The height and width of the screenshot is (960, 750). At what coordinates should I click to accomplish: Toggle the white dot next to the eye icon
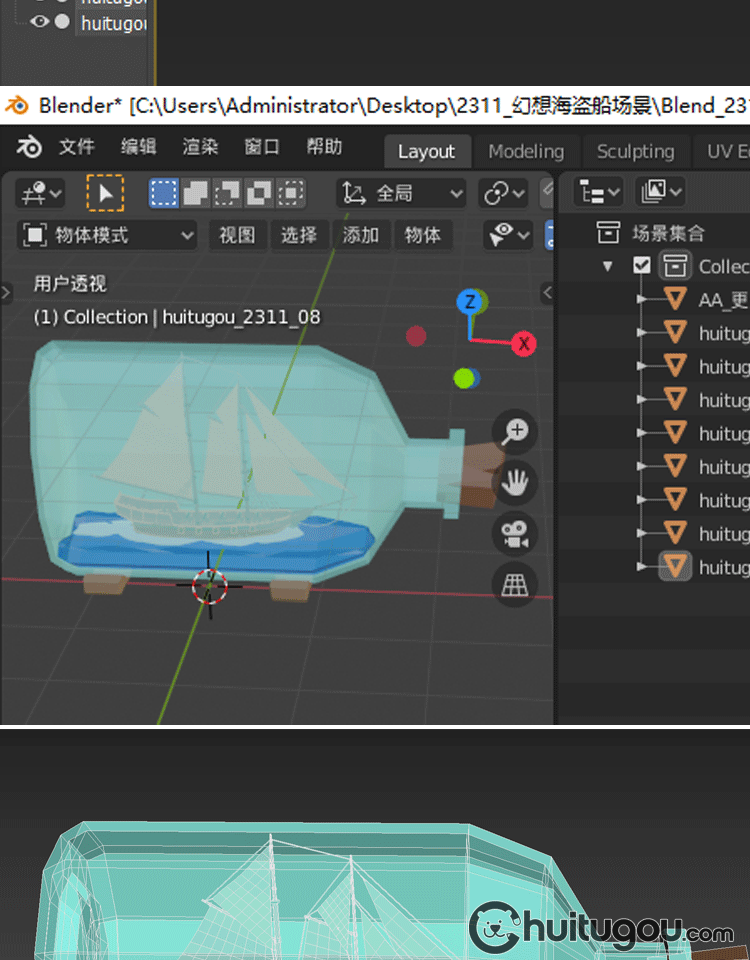62,21
